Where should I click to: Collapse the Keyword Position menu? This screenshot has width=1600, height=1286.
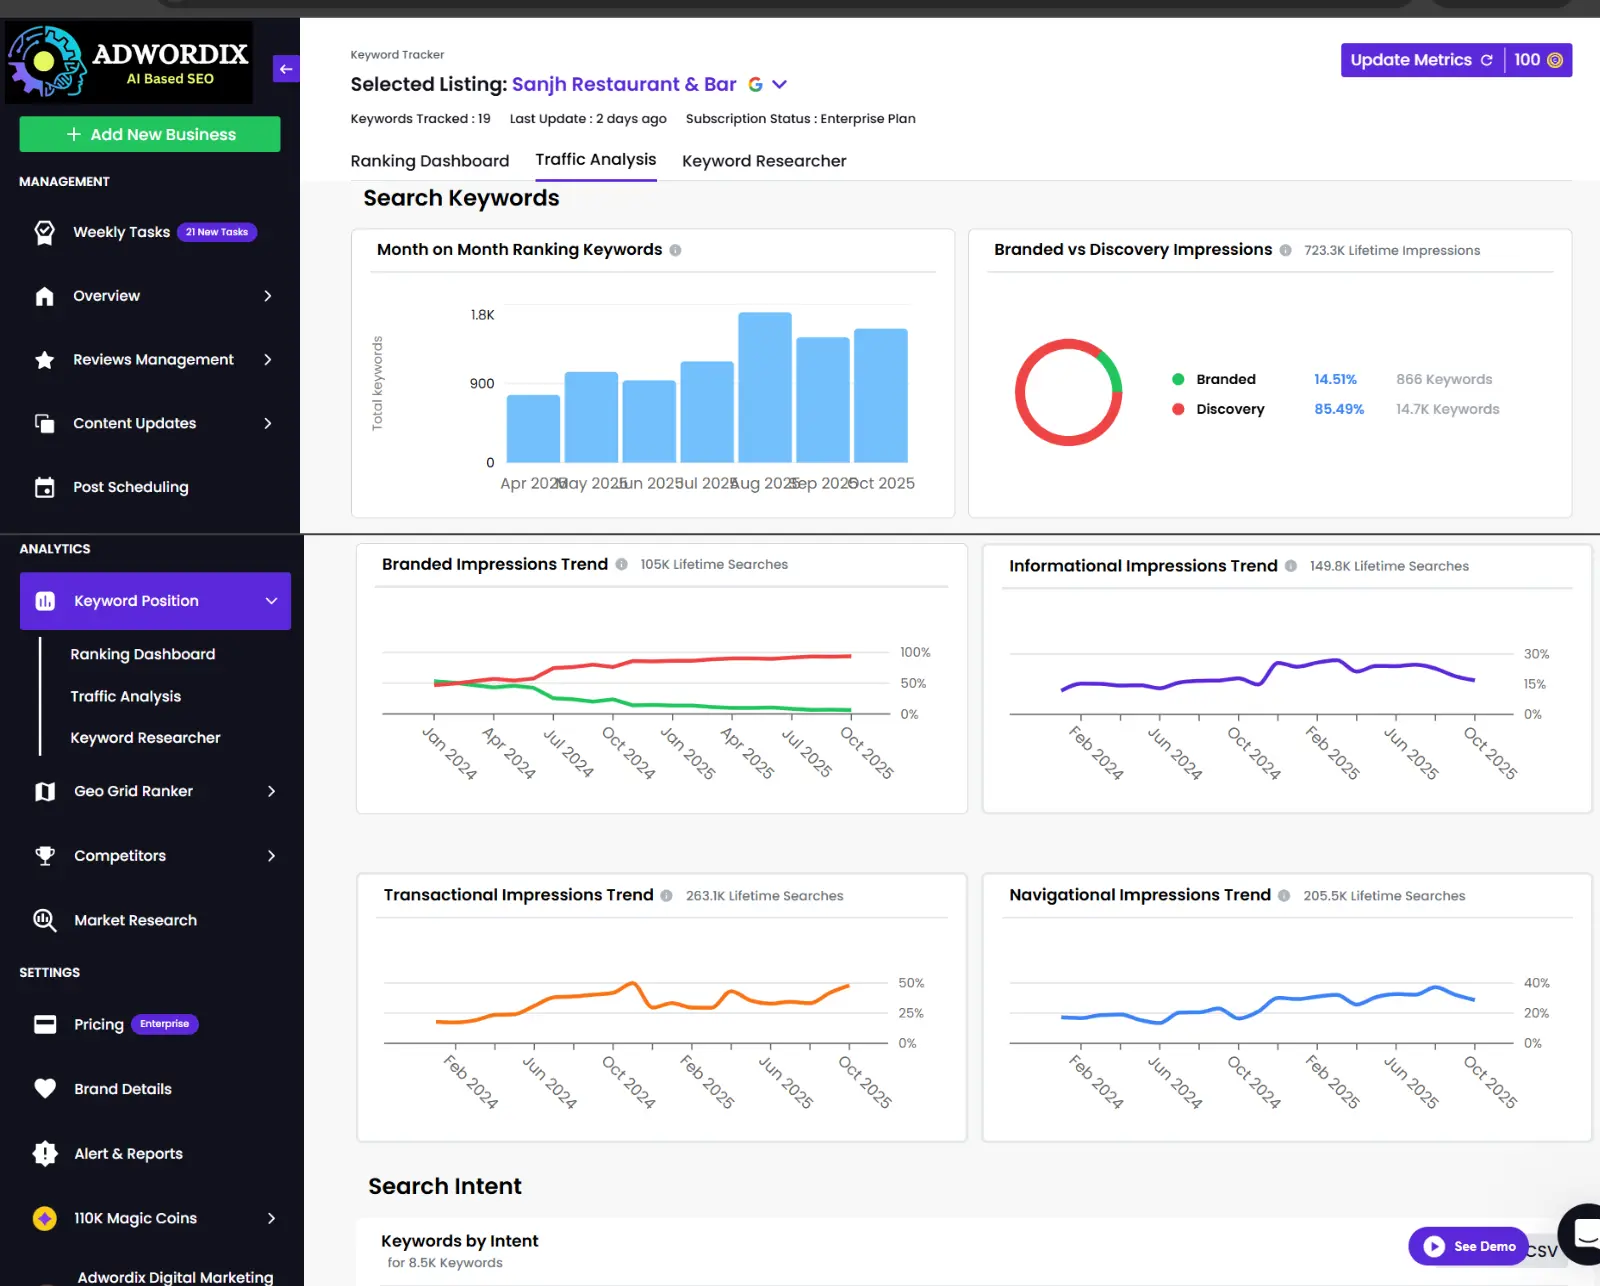tap(271, 601)
